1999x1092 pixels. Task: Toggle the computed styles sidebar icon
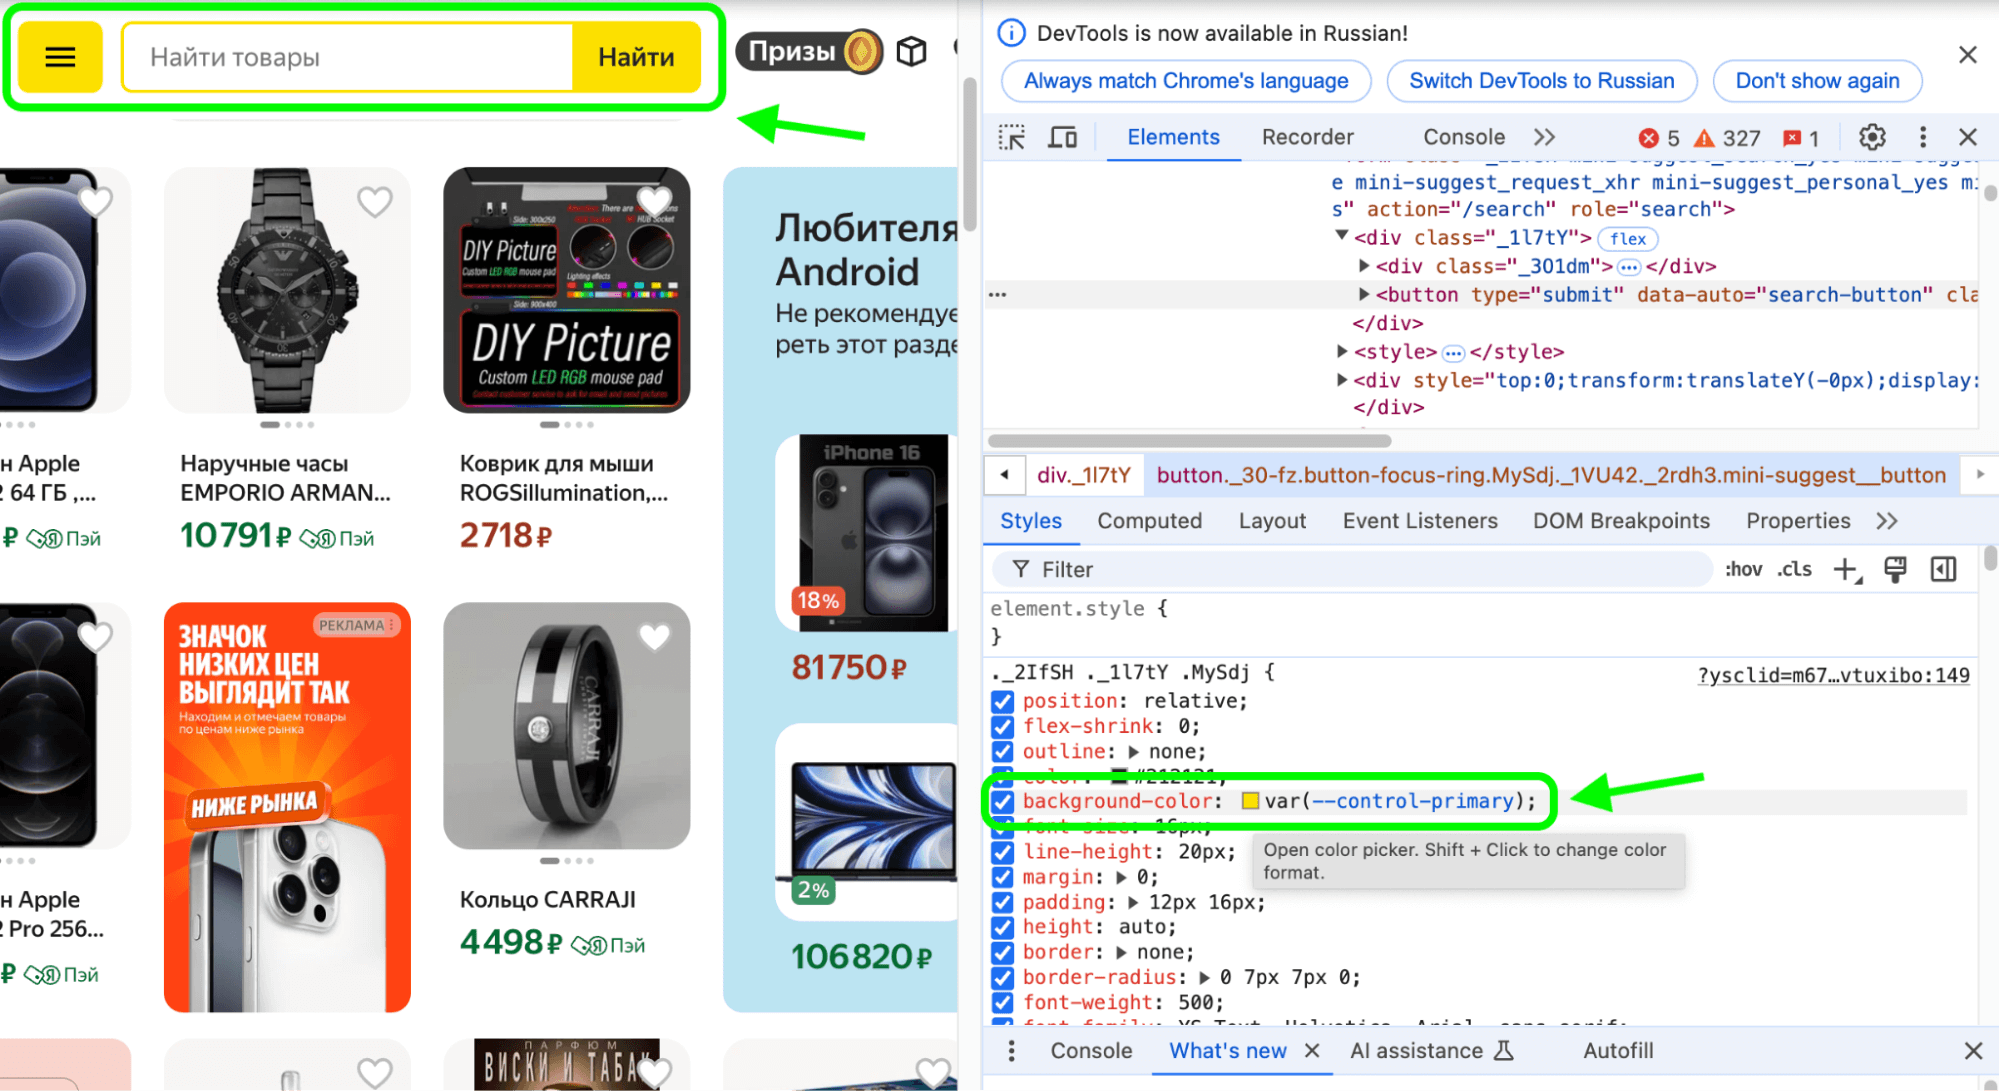coord(1943,569)
